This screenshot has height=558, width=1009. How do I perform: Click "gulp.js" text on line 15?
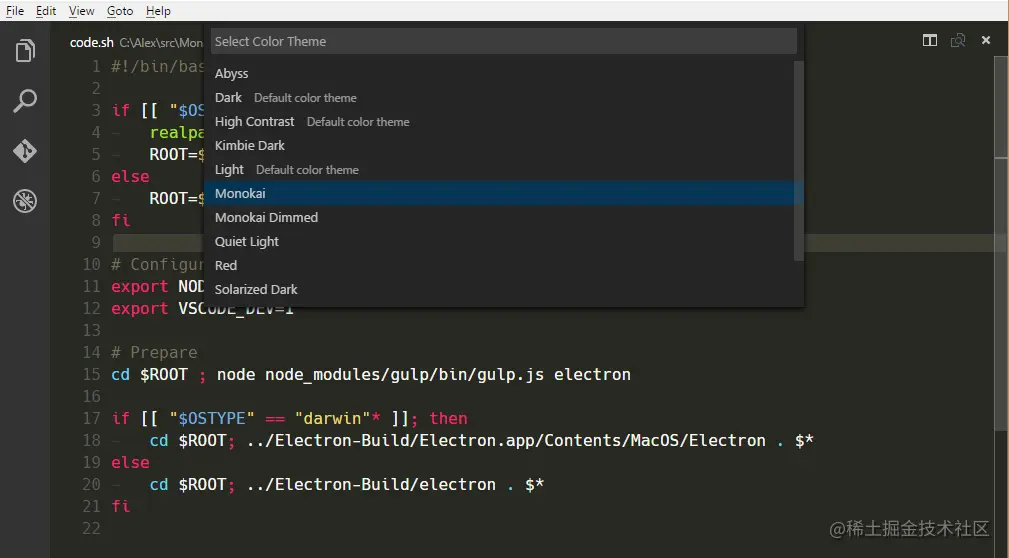pyautogui.click(x=510, y=375)
